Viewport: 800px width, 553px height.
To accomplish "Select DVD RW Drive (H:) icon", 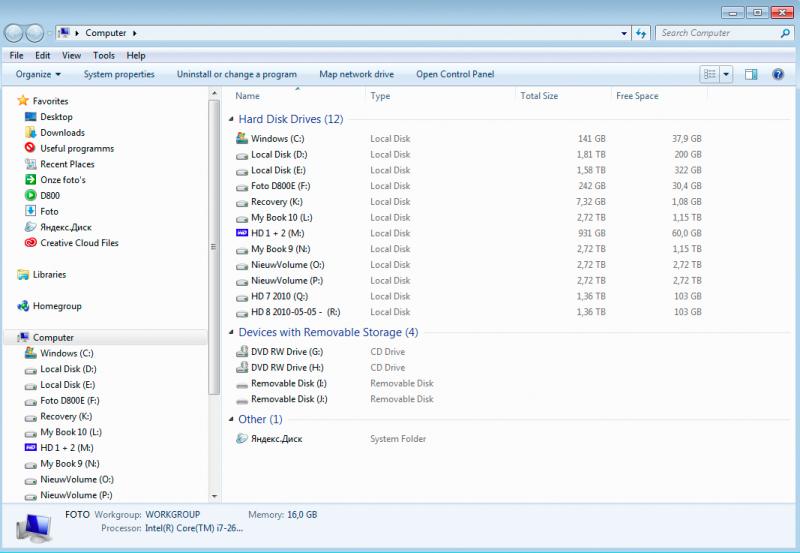I will tap(242, 367).
